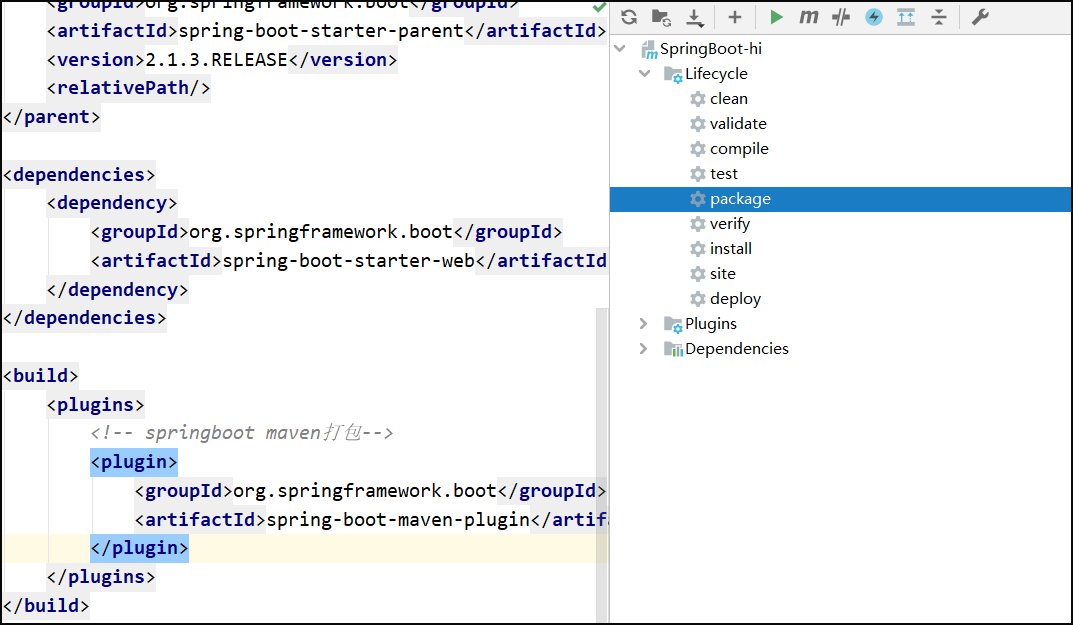Select the test lifecycle goal
The height and width of the screenshot is (625, 1073).
(723, 174)
